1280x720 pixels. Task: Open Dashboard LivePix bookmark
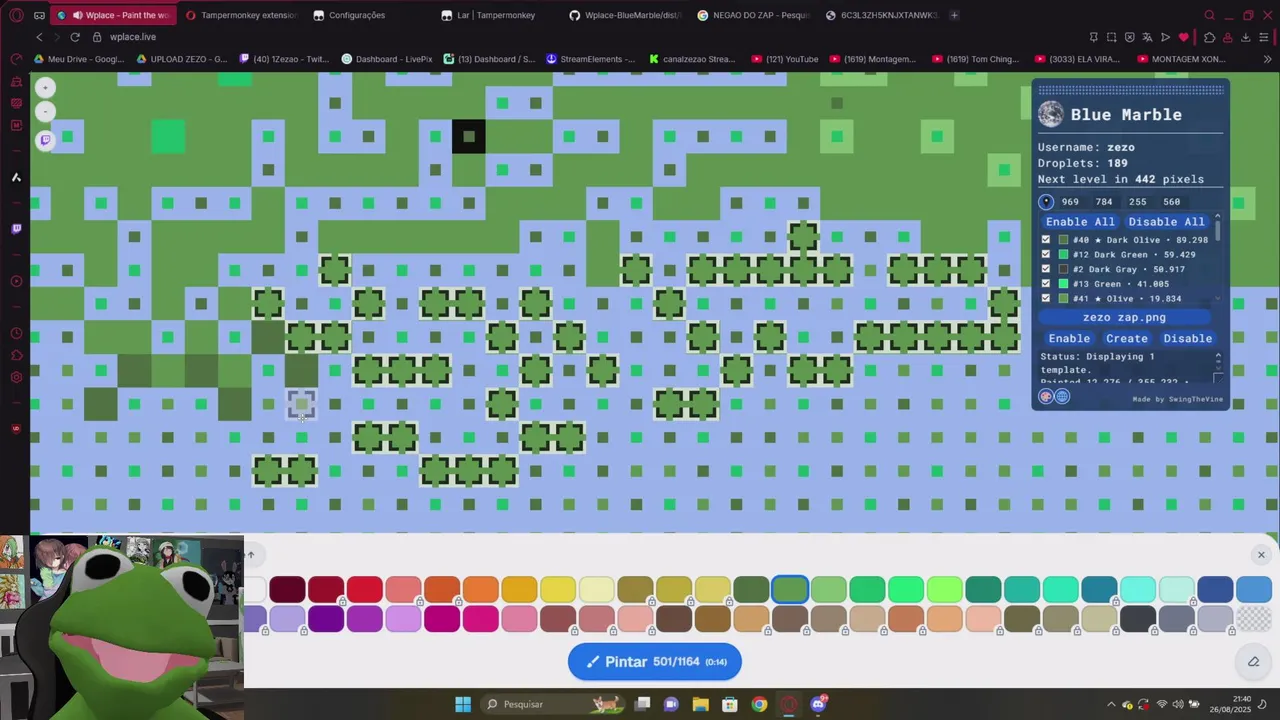pyautogui.click(x=386, y=59)
